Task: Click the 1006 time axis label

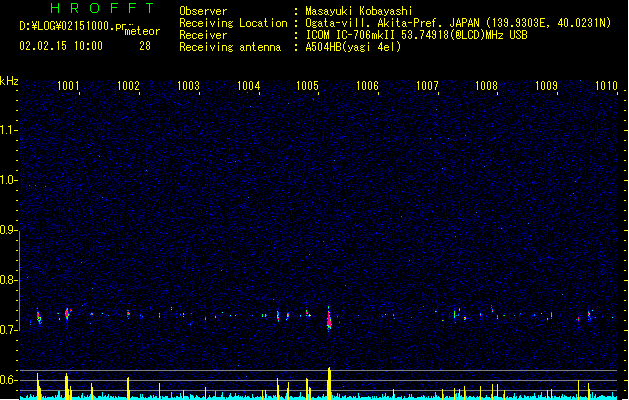Action: [367, 86]
